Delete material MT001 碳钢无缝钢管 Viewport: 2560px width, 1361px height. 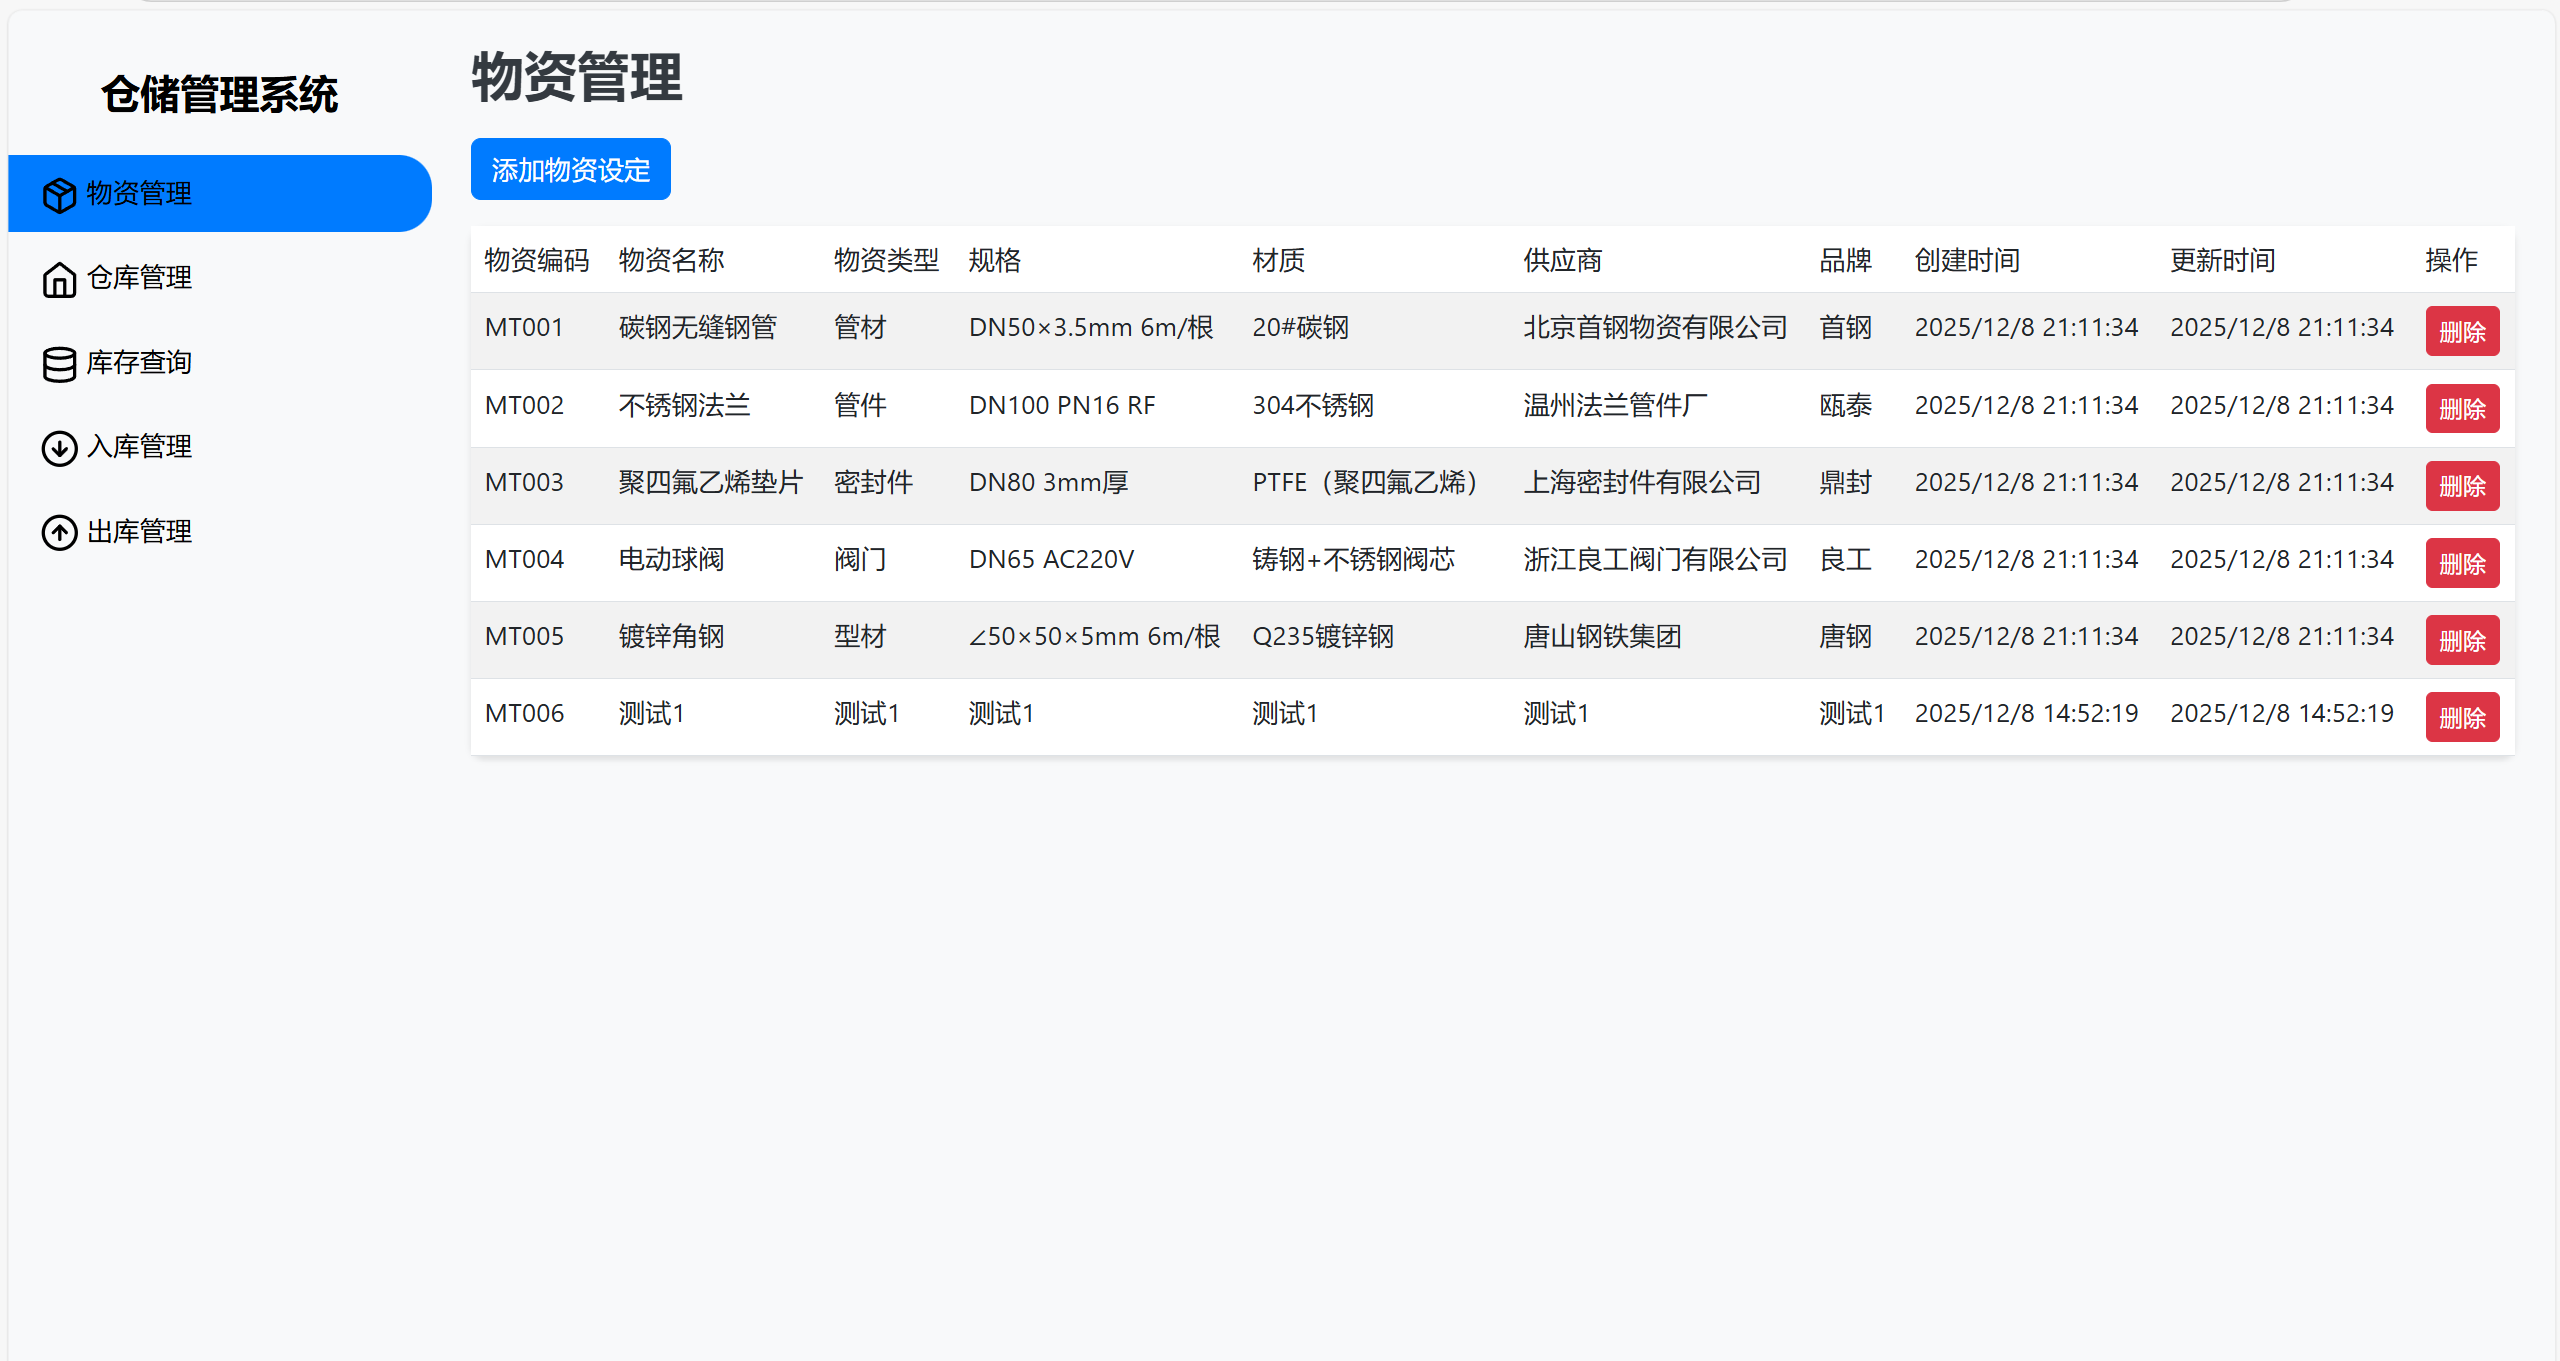coord(2462,331)
